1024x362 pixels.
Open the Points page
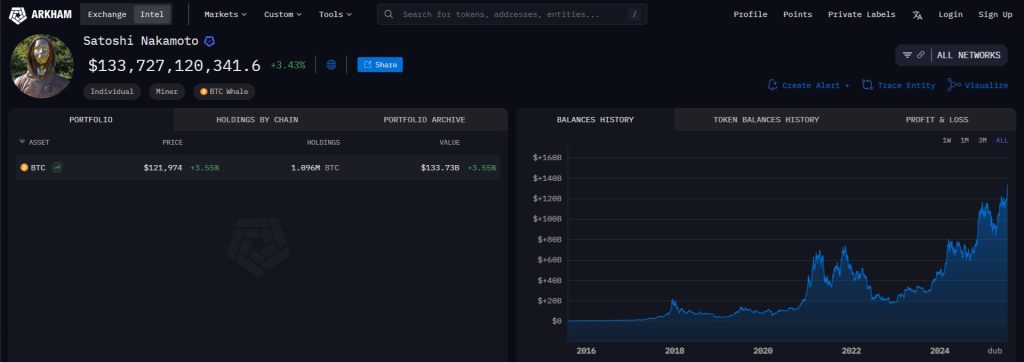(x=797, y=14)
